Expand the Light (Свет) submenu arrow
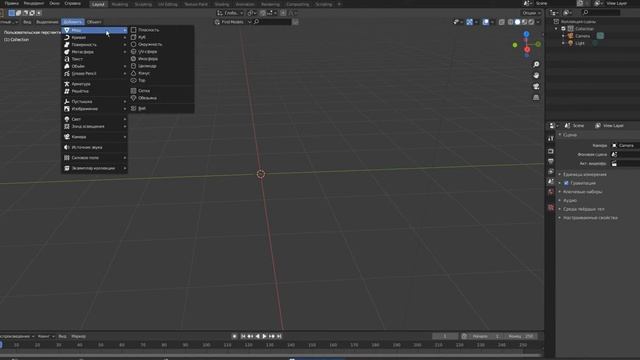 [x=125, y=119]
